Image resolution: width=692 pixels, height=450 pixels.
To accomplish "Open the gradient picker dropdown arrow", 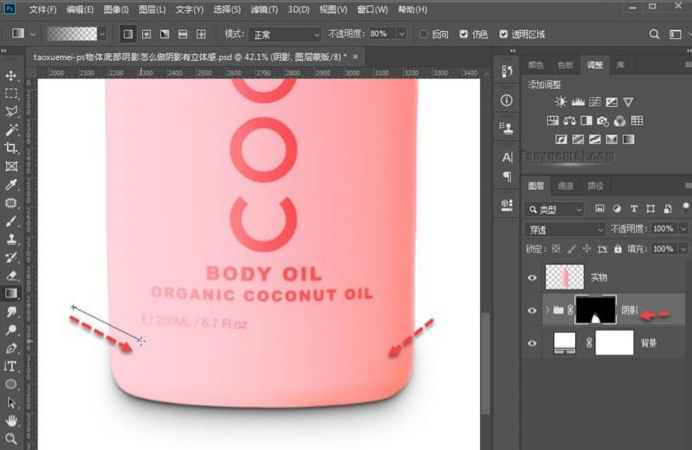I will pos(102,34).
